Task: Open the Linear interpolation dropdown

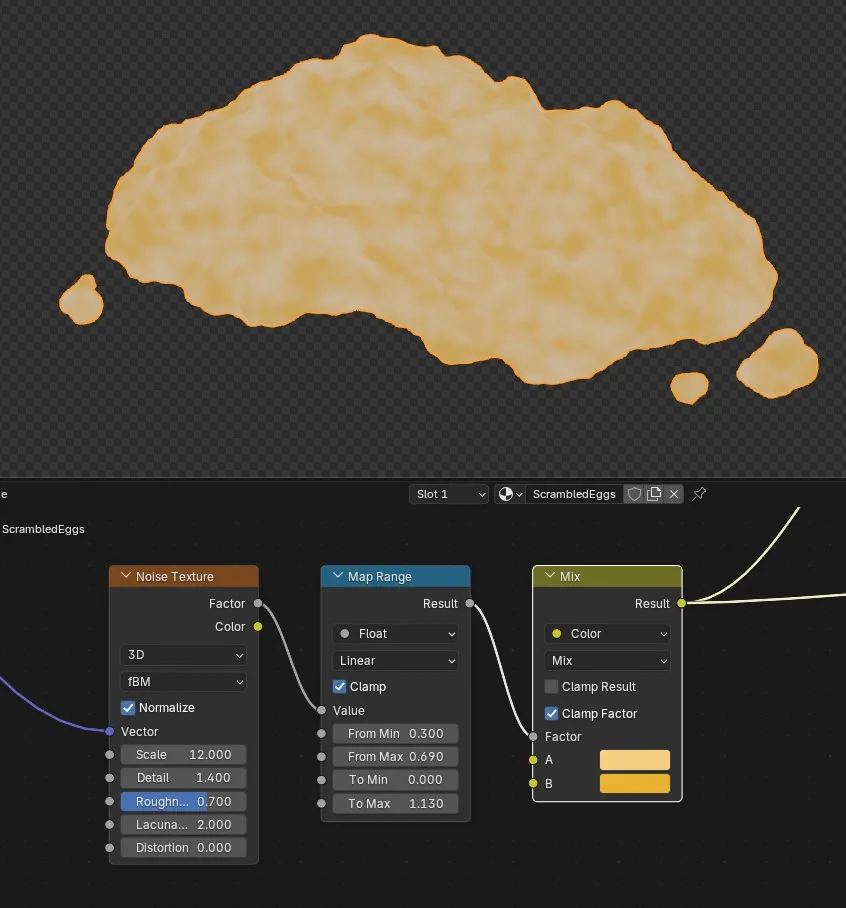Action: pyautogui.click(x=395, y=661)
